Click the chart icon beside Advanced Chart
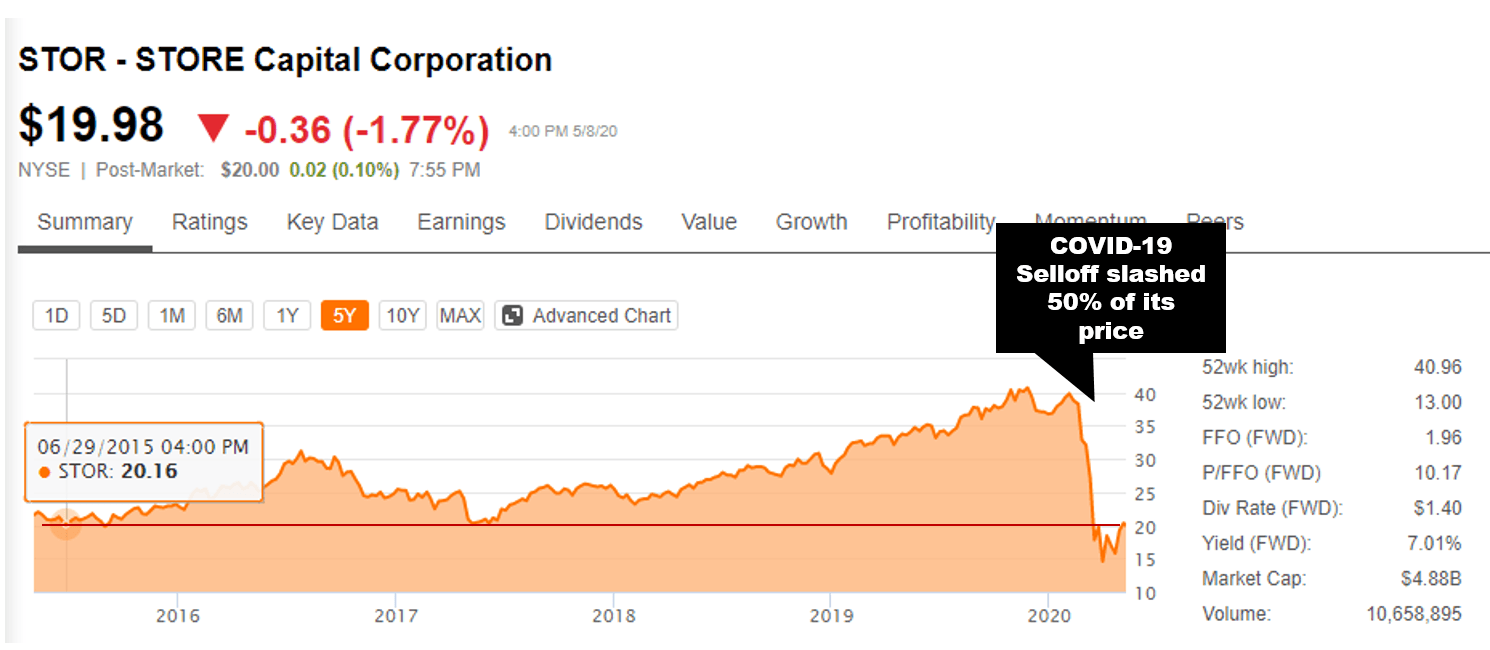The width and height of the screenshot is (1490, 650). [x=514, y=315]
